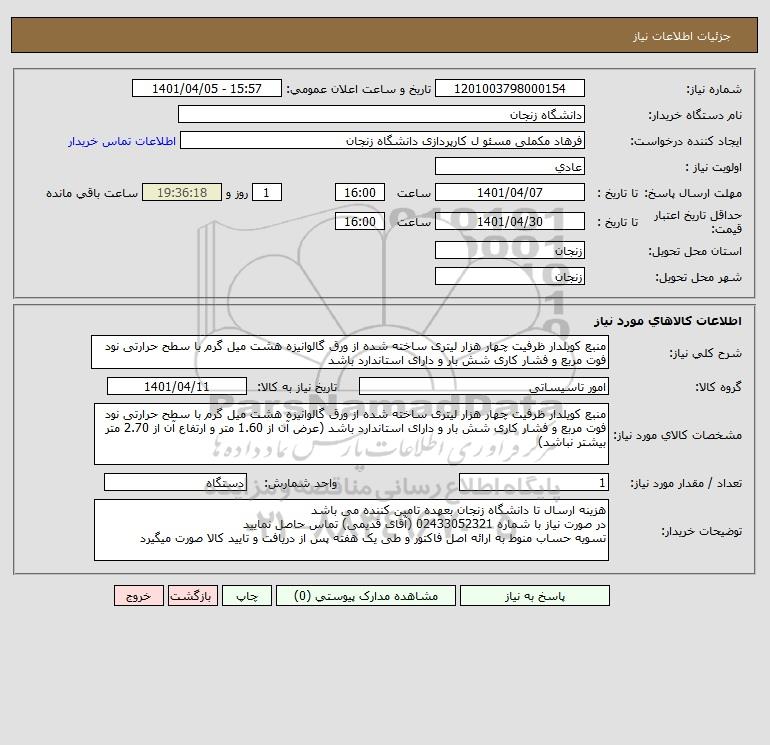770x745 pixels.
Task: Click the استان محل تحویل field
Action: click(510, 250)
